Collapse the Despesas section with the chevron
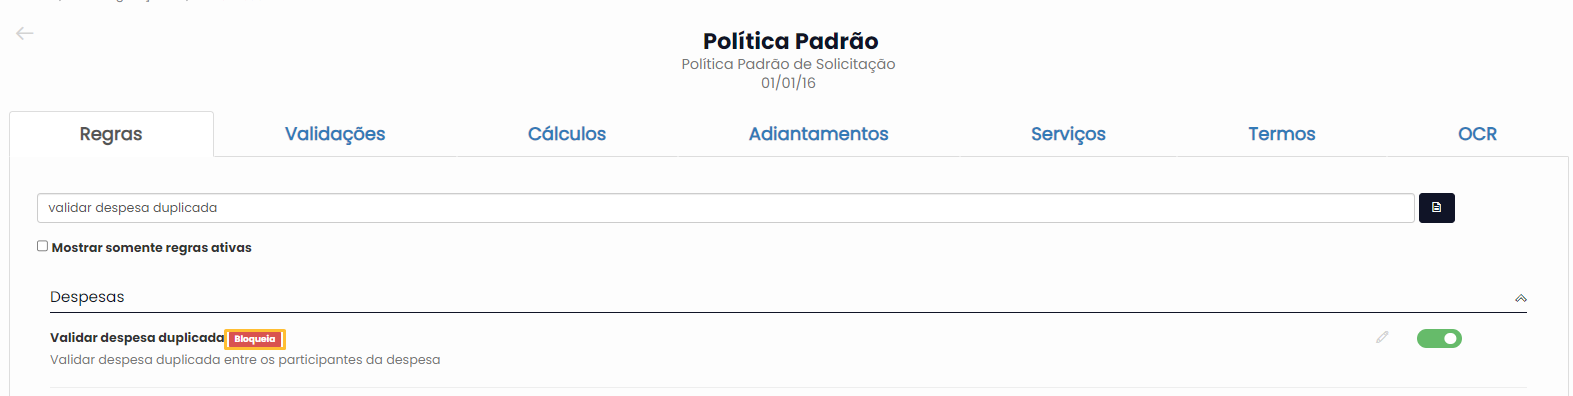This screenshot has width=1573, height=396. click(1520, 298)
